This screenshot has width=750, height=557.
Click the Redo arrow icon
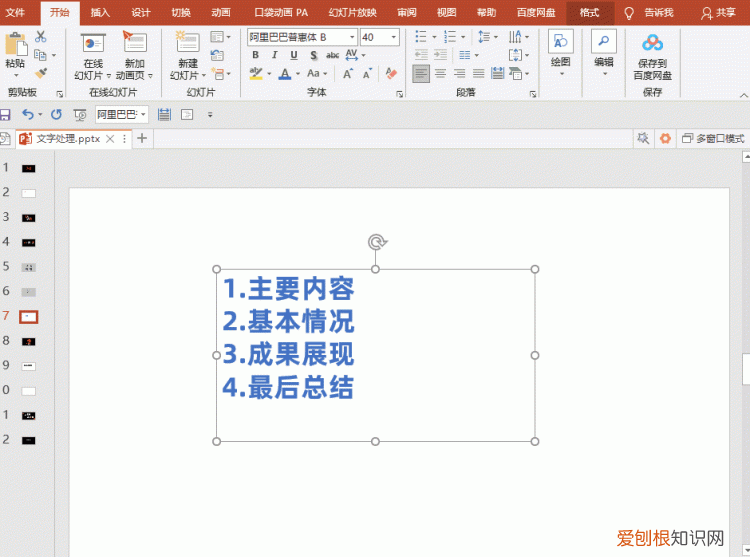click(56, 114)
